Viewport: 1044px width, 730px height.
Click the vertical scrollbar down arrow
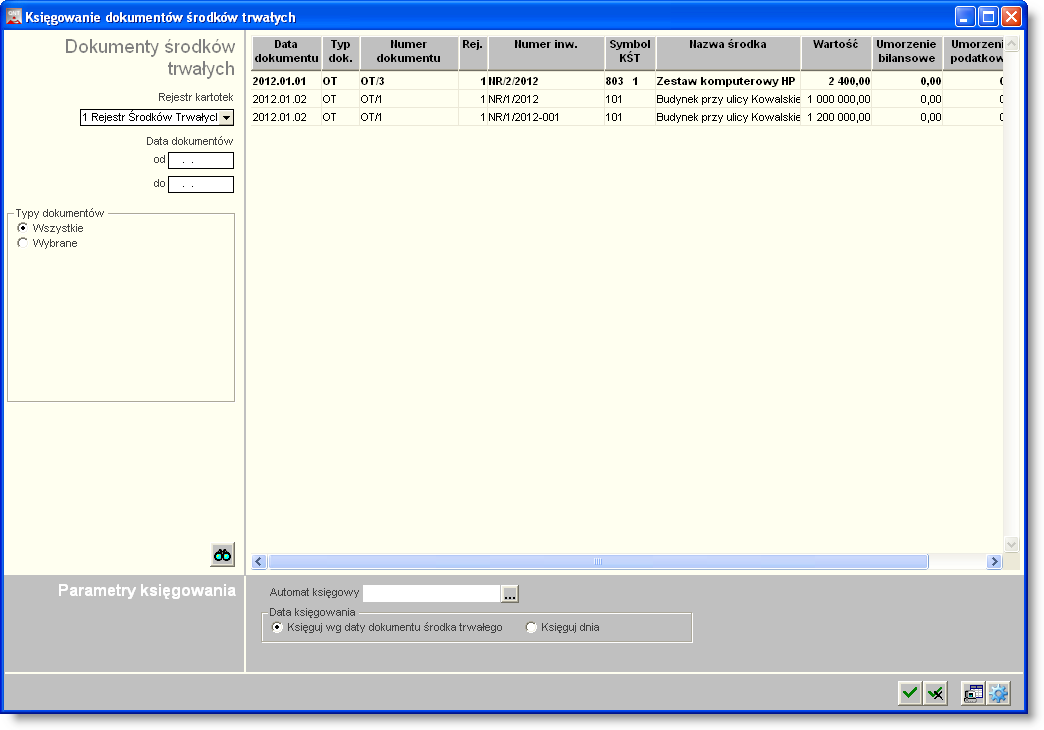1011,544
